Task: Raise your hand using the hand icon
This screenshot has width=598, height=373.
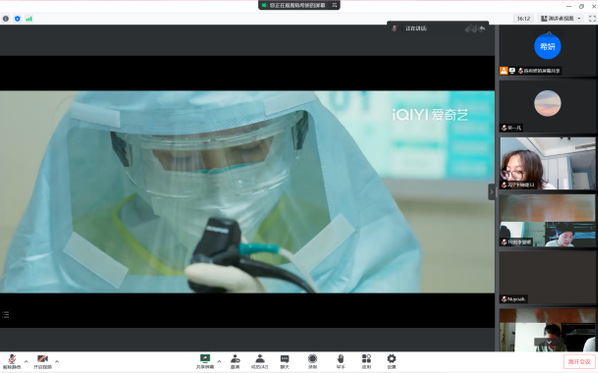Action: pyautogui.click(x=341, y=361)
